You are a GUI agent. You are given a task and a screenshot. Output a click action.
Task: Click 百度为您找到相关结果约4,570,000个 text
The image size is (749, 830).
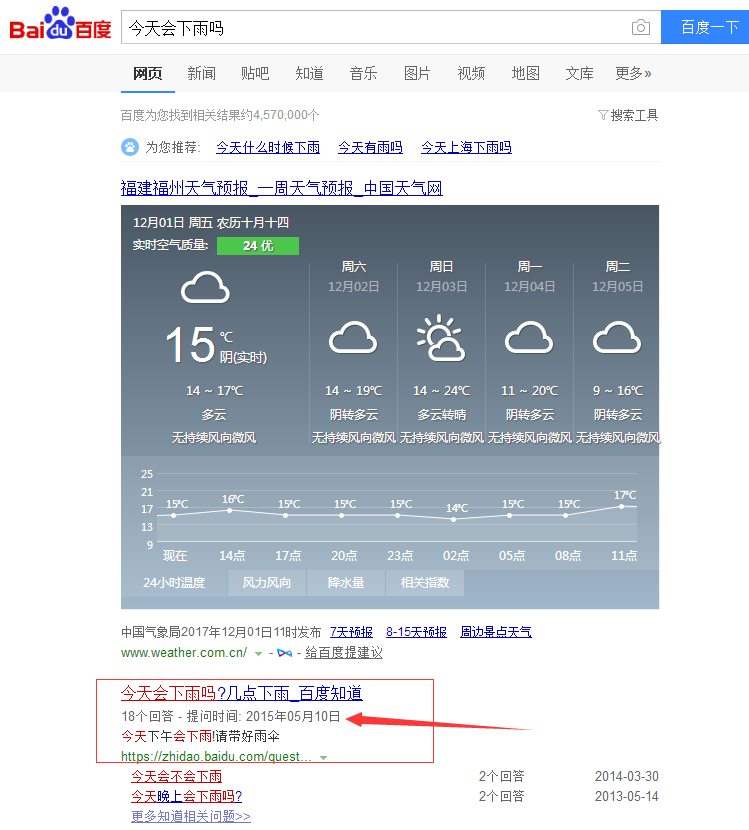220,115
